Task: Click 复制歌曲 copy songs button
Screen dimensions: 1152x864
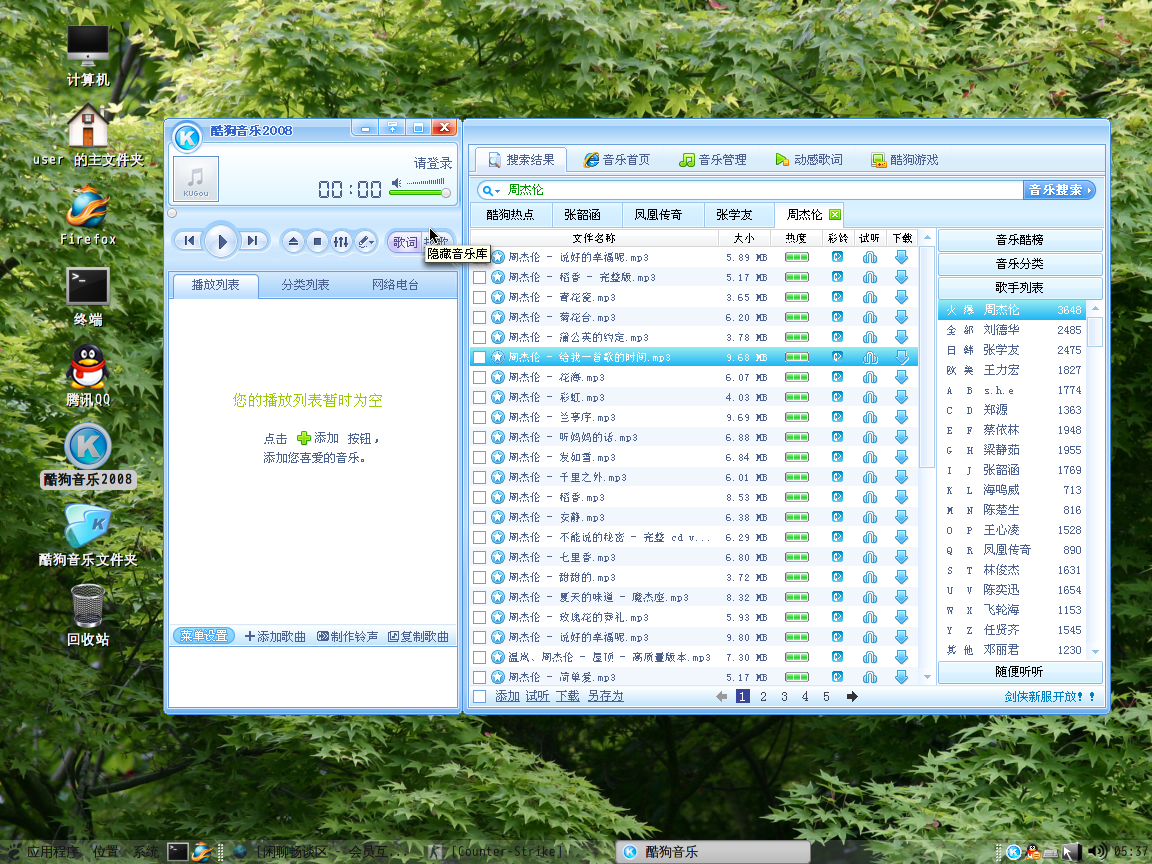Action: [418, 636]
